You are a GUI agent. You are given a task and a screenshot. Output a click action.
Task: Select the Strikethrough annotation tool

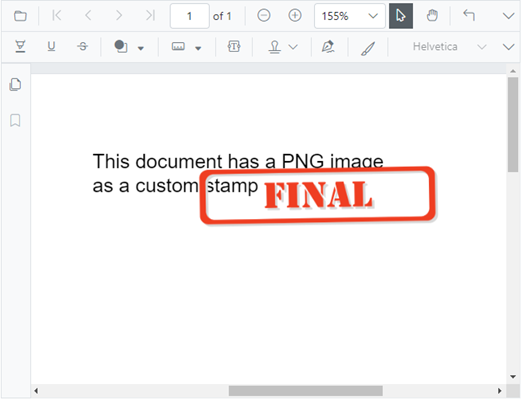coord(82,46)
